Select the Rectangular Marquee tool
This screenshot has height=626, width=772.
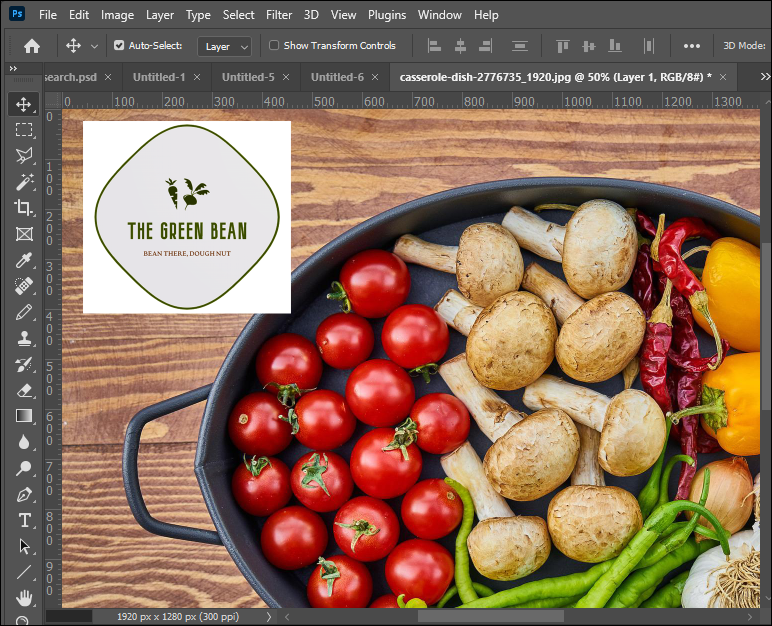23,130
